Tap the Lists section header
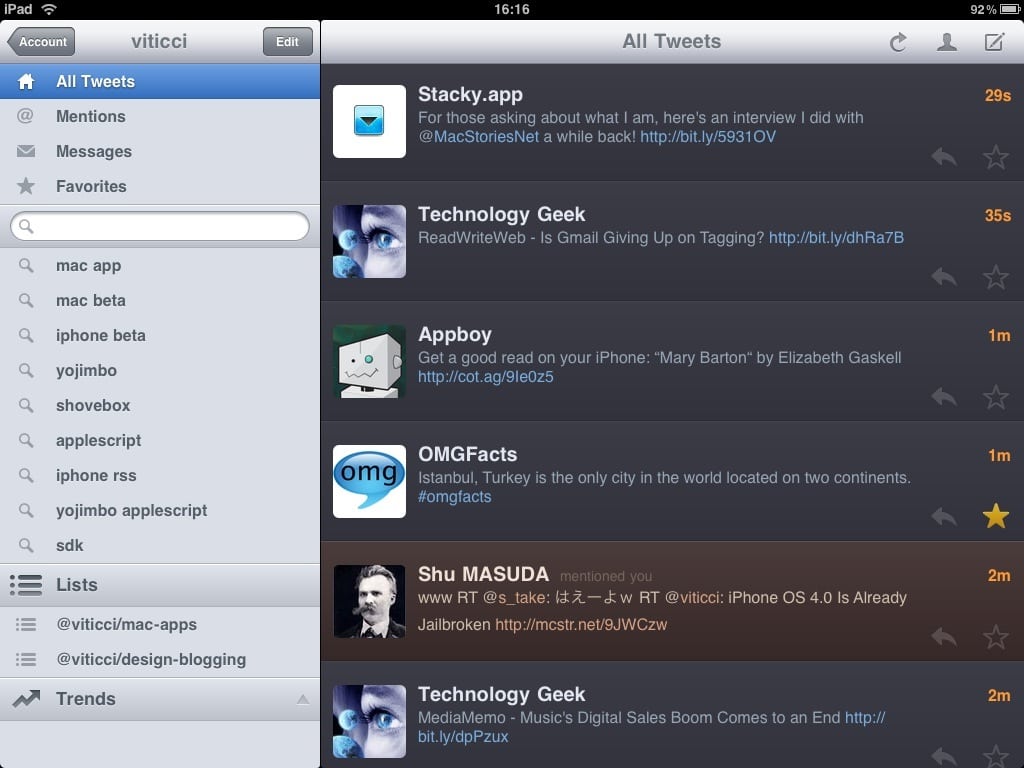 point(160,585)
